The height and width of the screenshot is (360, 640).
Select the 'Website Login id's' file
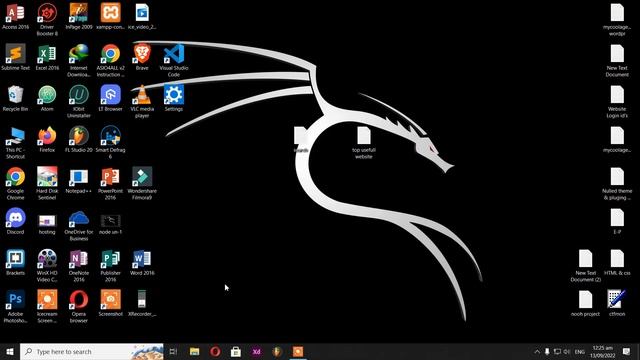pos(617,102)
